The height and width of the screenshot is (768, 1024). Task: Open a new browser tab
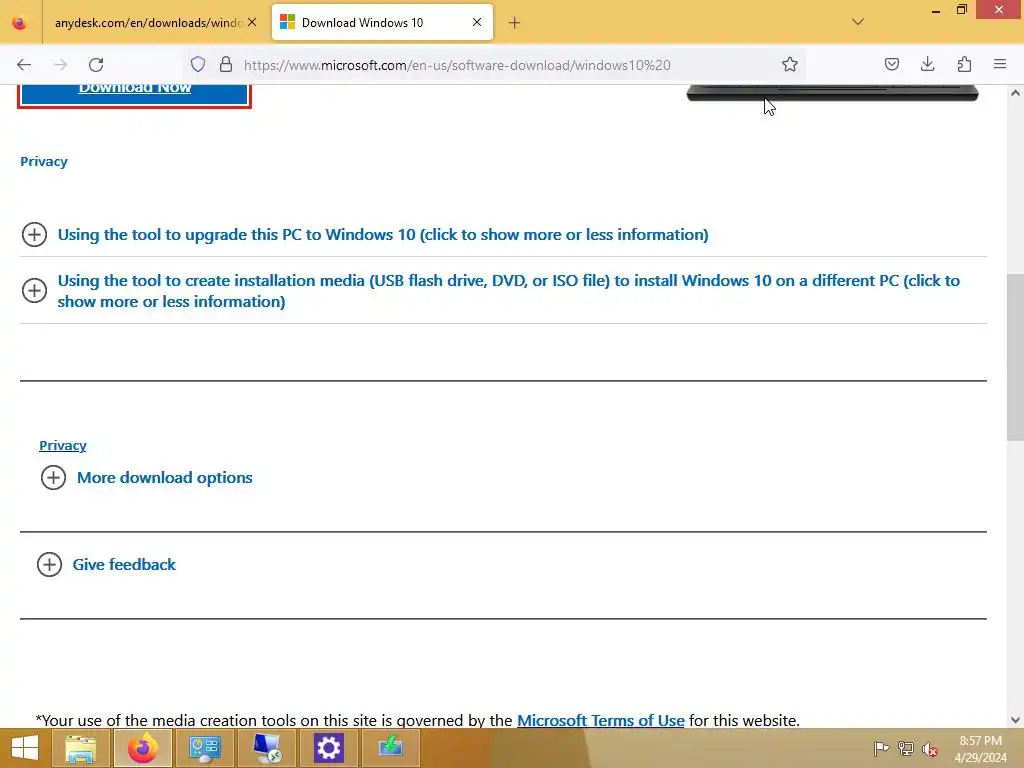click(515, 23)
